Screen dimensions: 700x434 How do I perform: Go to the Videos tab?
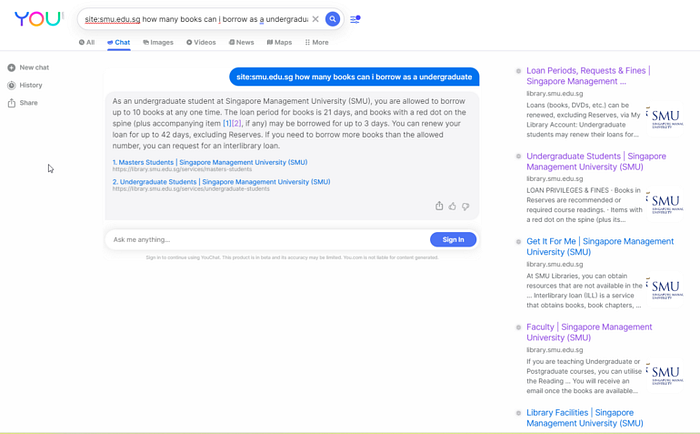pos(201,42)
